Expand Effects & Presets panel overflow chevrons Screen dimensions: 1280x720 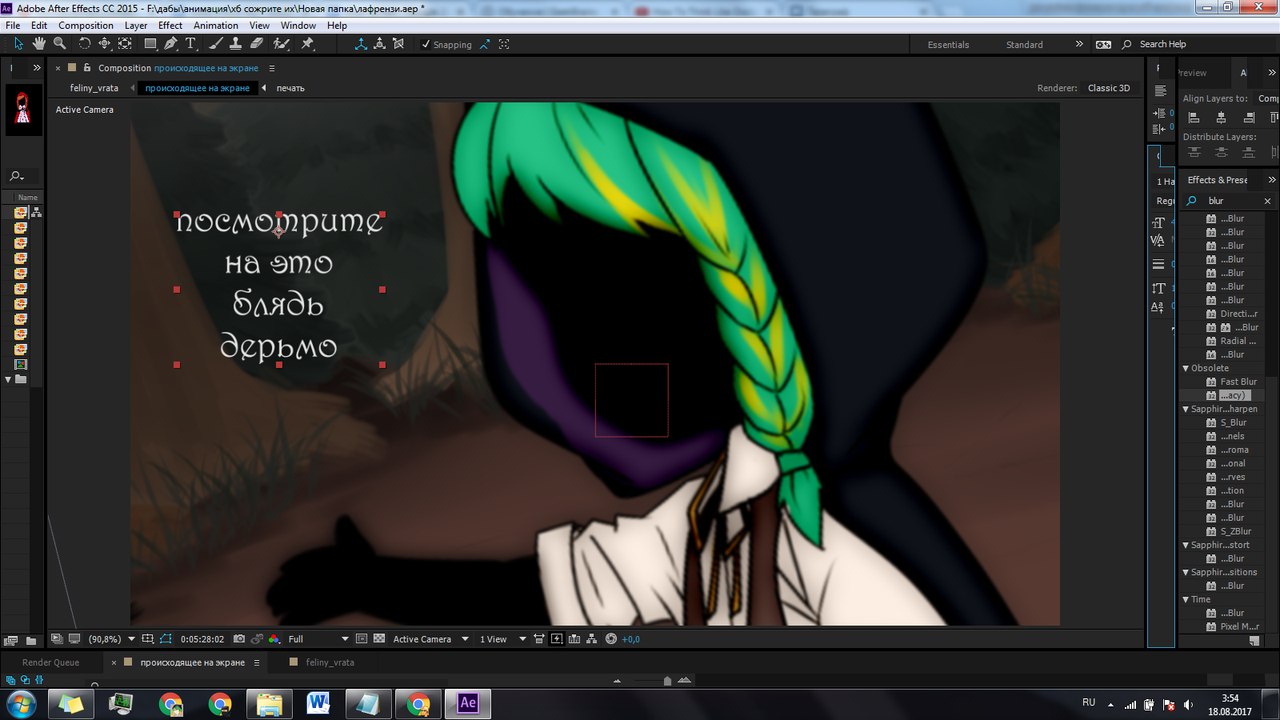(x=1272, y=180)
